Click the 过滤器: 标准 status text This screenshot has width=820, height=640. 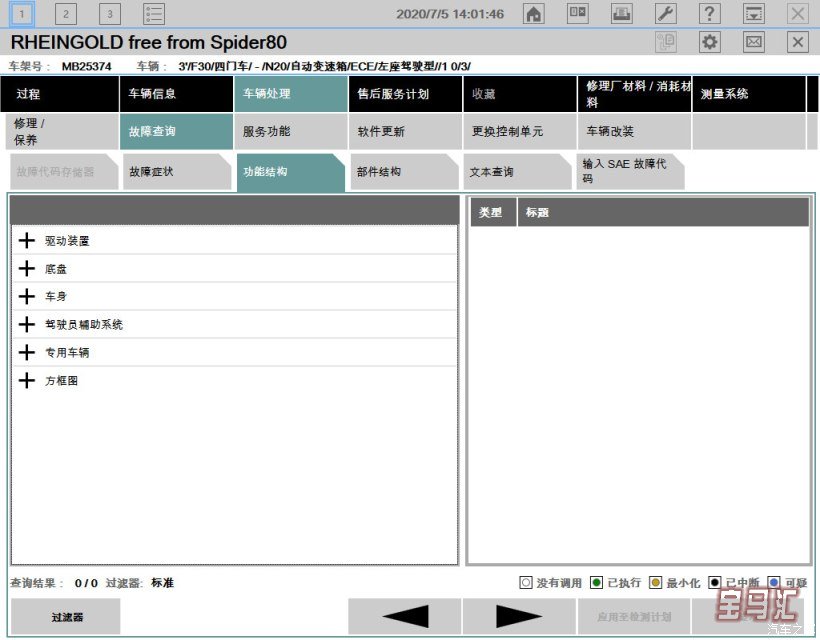click(140, 583)
